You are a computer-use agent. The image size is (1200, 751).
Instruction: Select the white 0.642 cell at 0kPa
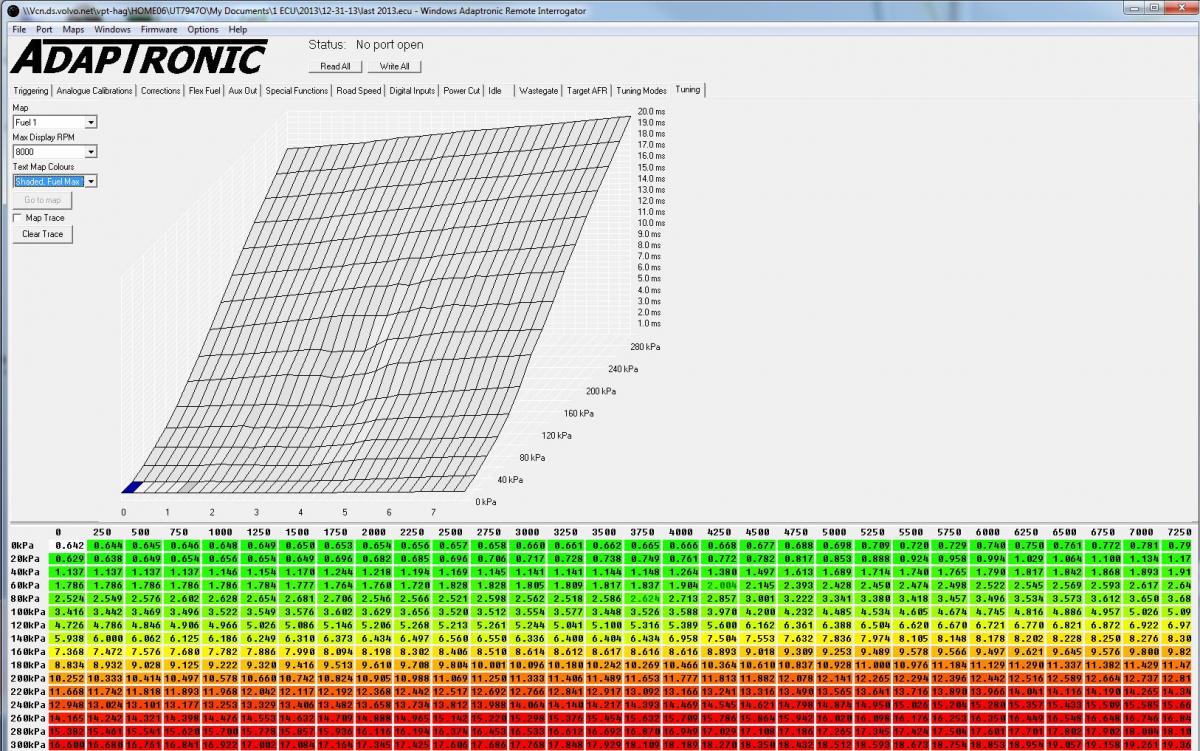pyautogui.click(x=68, y=545)
